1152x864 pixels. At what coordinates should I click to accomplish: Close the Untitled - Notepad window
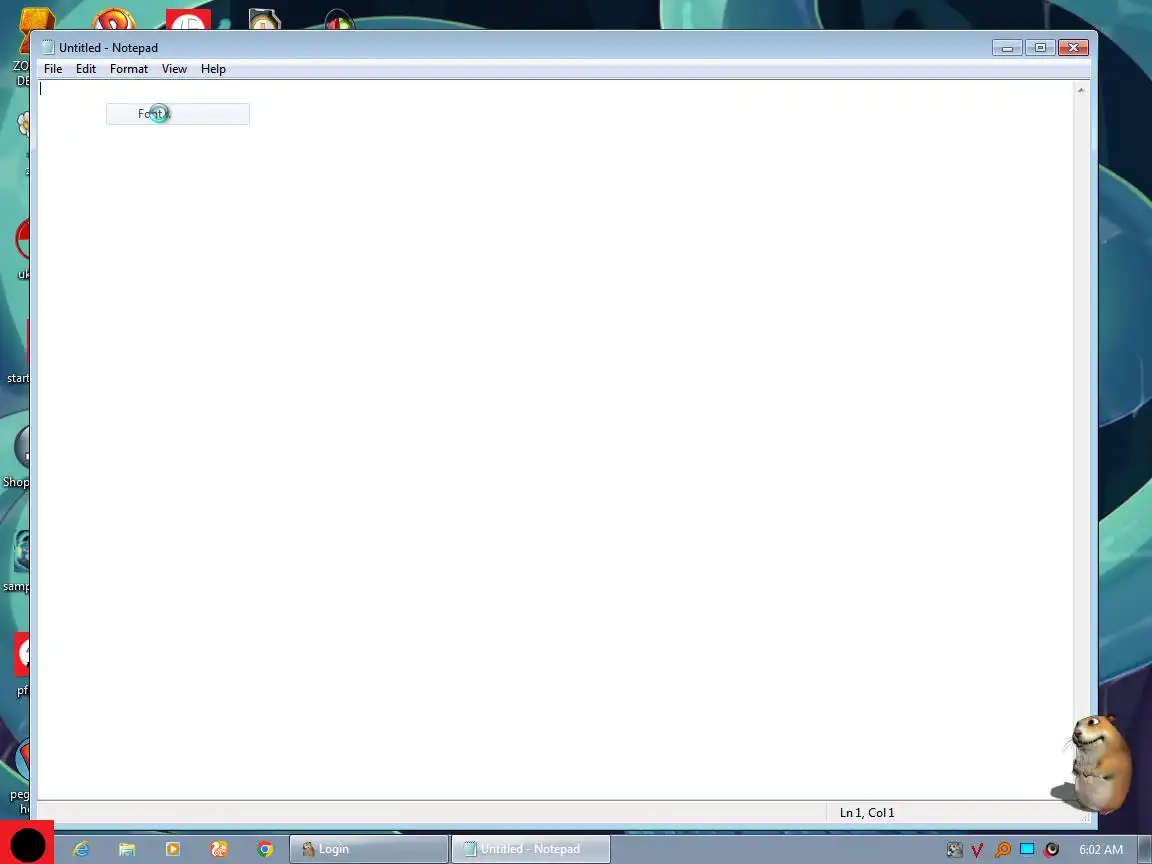tap(1073, 48)
